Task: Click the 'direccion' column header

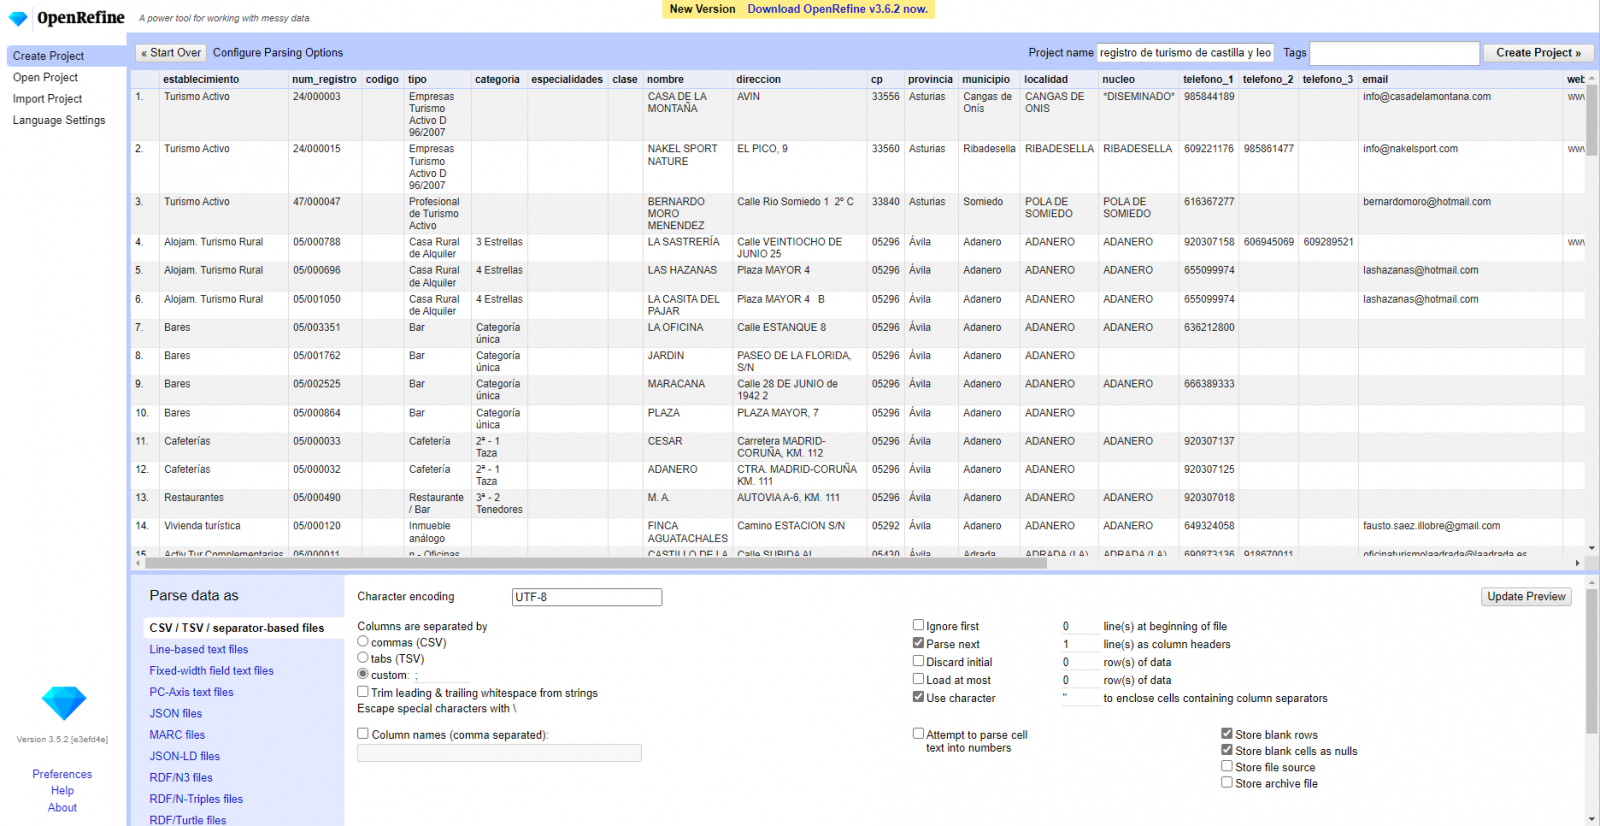Action: (758, 79)
